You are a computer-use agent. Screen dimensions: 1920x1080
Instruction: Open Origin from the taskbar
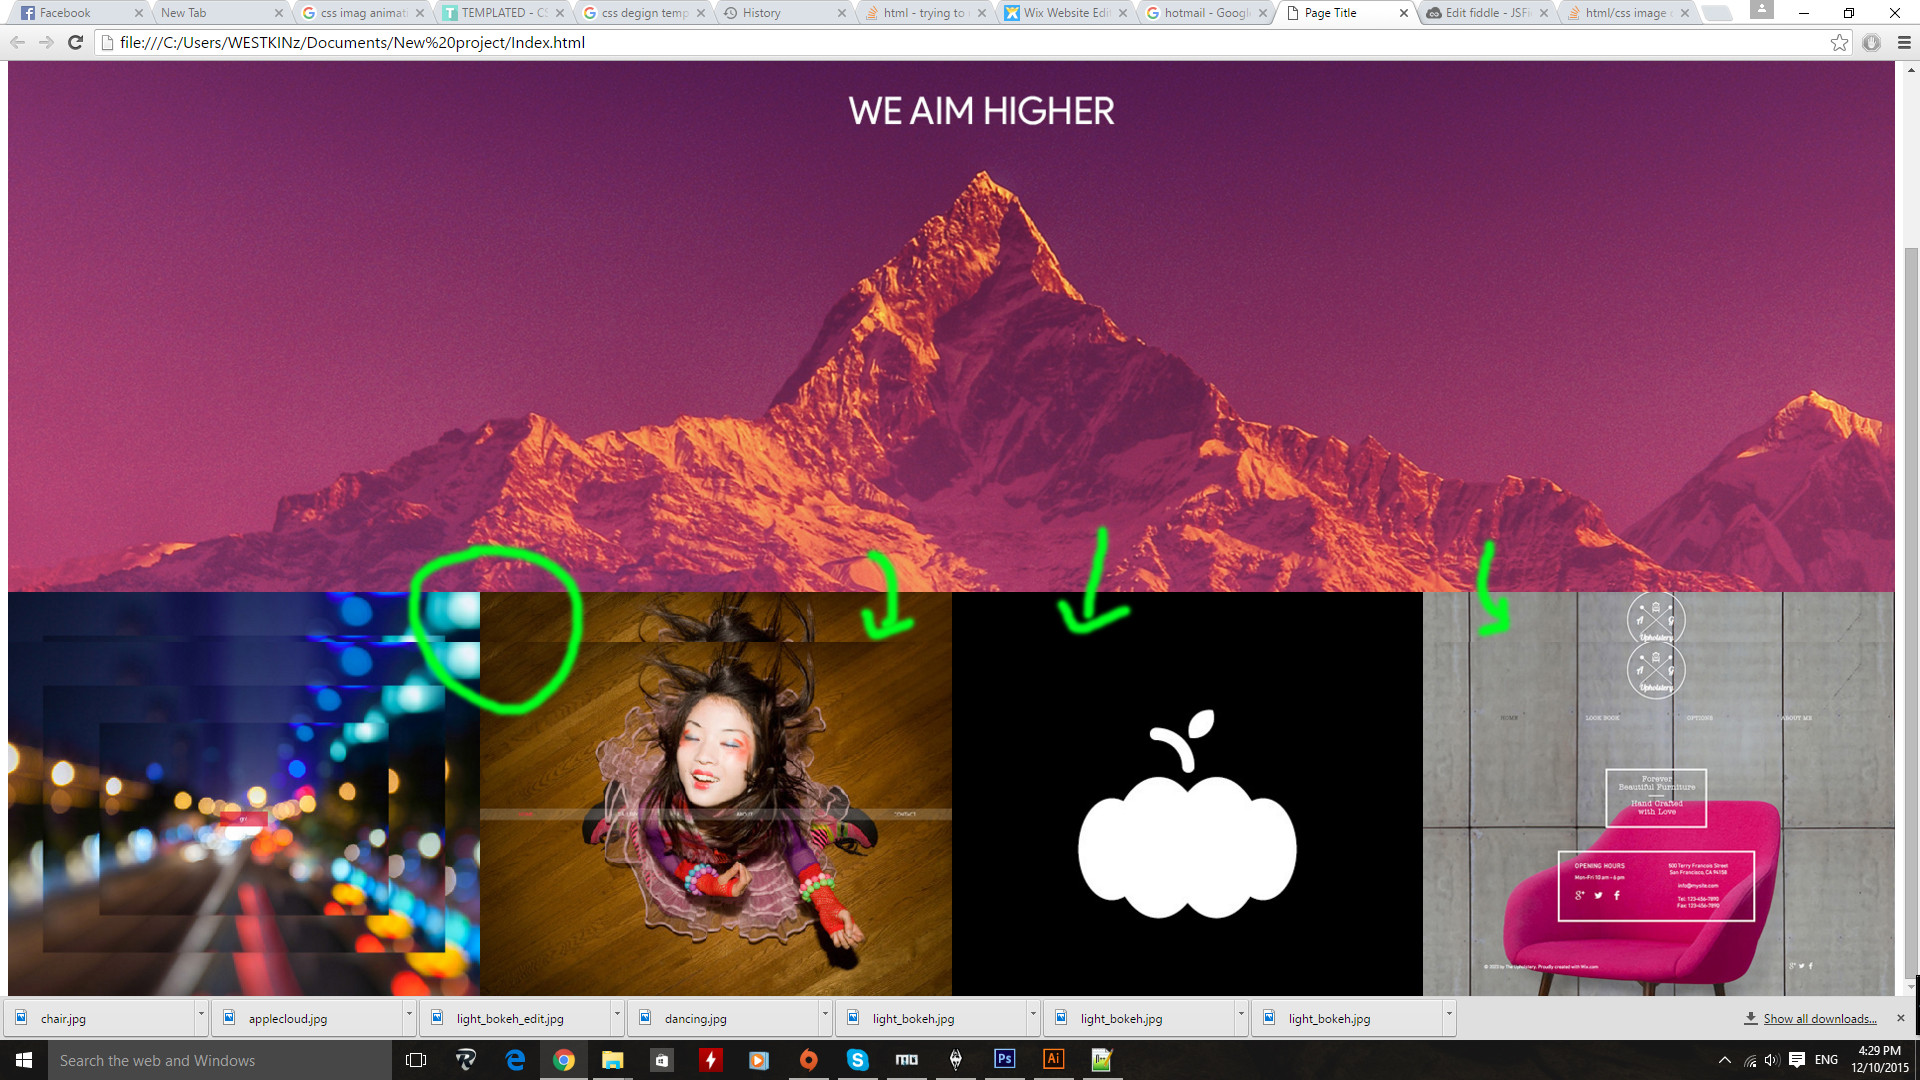[x=809, y=1060]
